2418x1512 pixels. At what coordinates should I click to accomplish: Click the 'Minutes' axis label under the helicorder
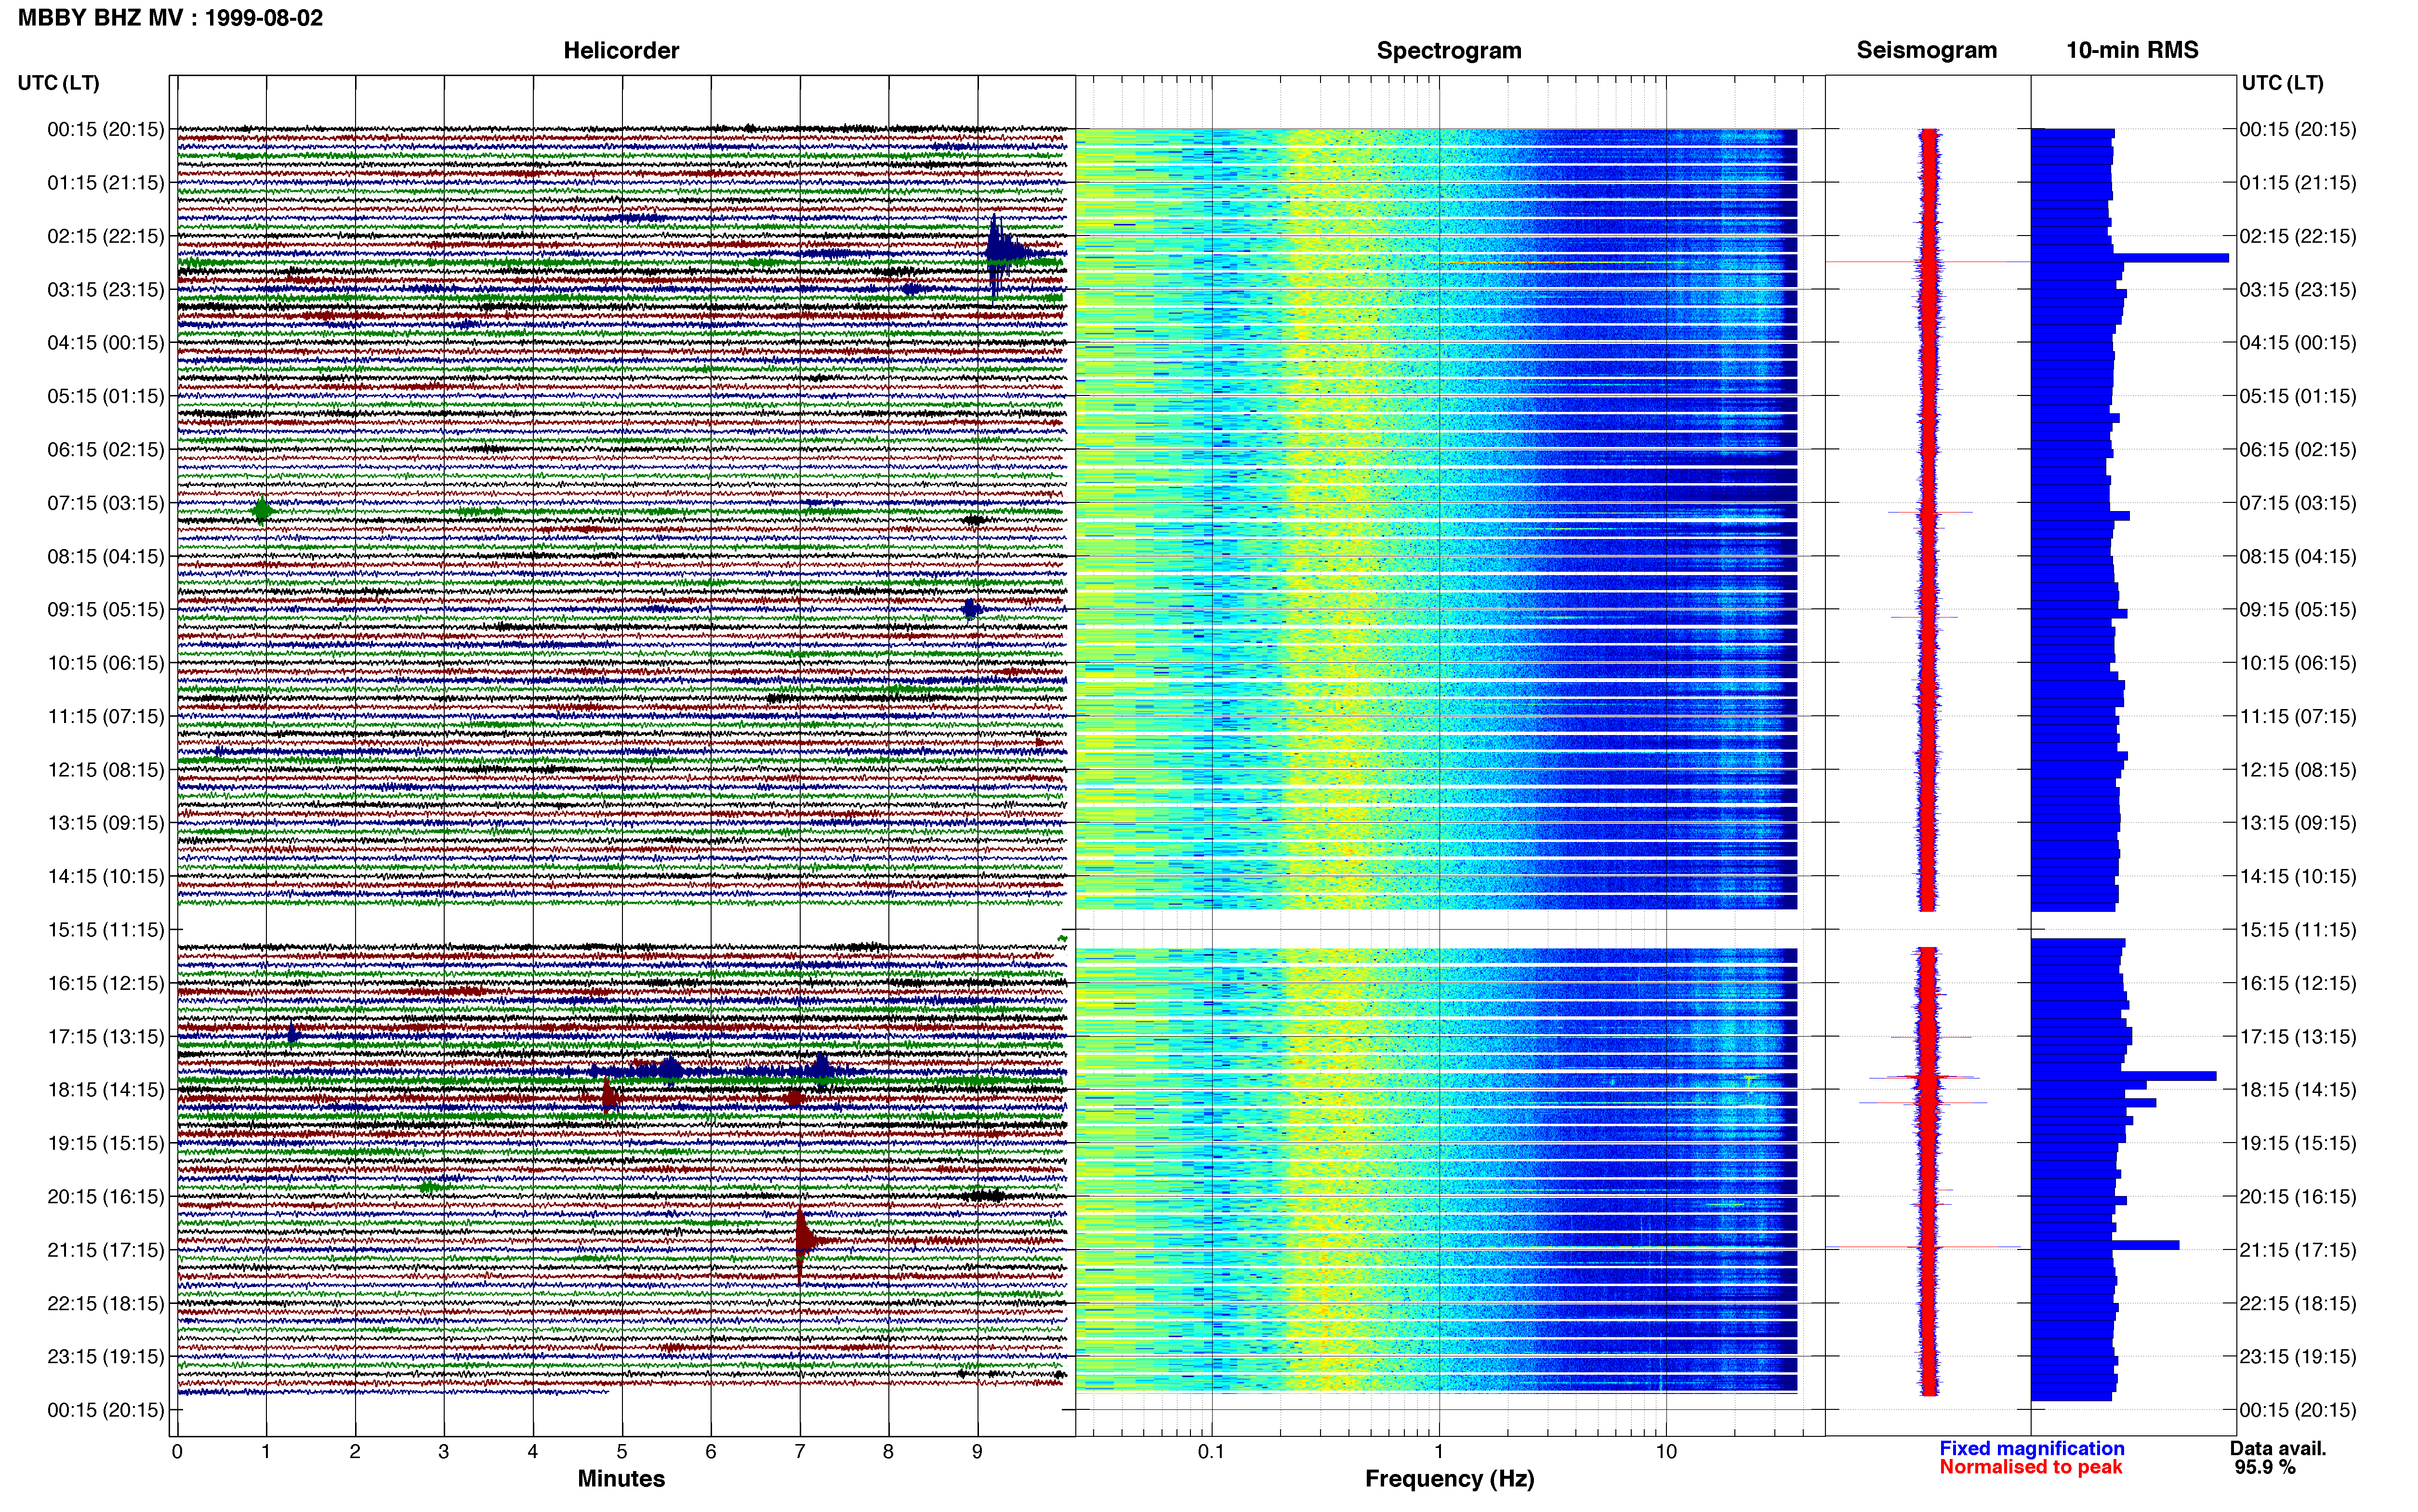621,1478
